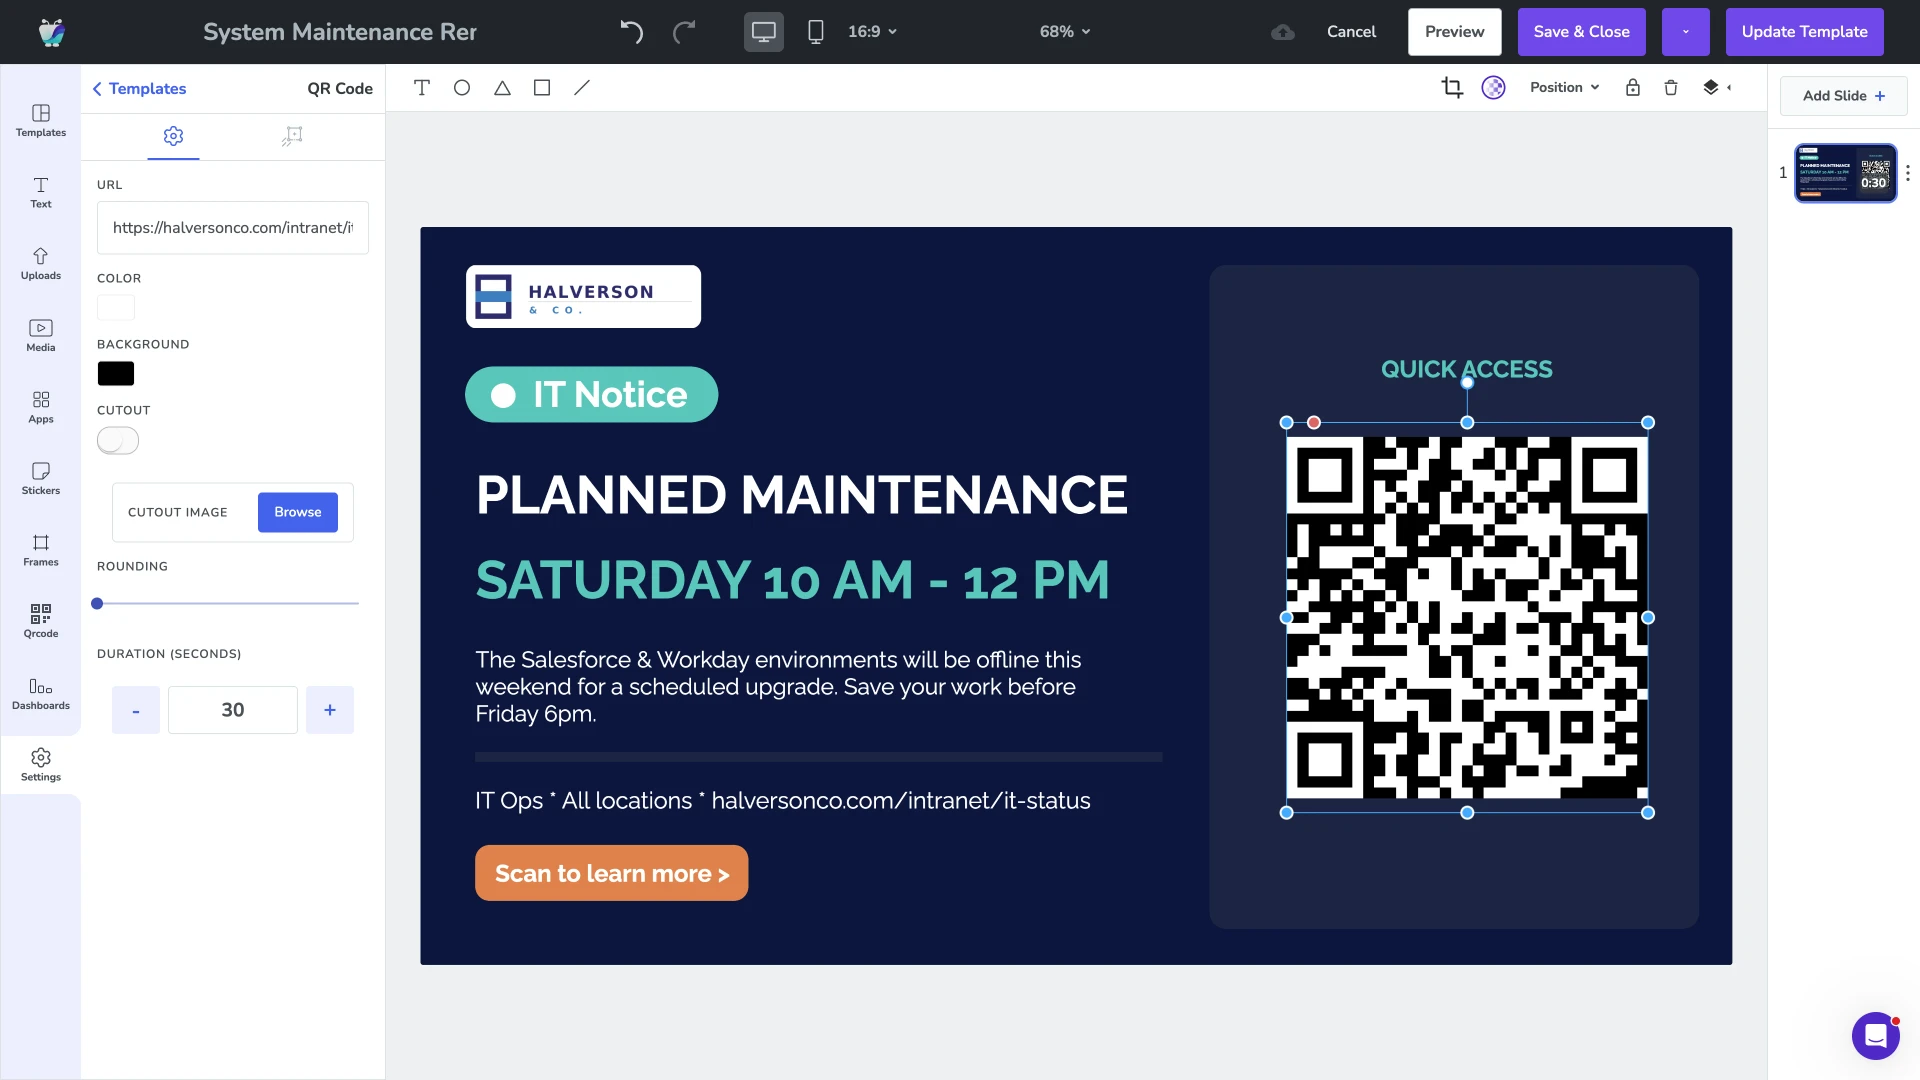Select the SATURDAY 10 AM - 12 PM text
The width and height of the screenshot is (1920, 1080).
coord(793,580)
